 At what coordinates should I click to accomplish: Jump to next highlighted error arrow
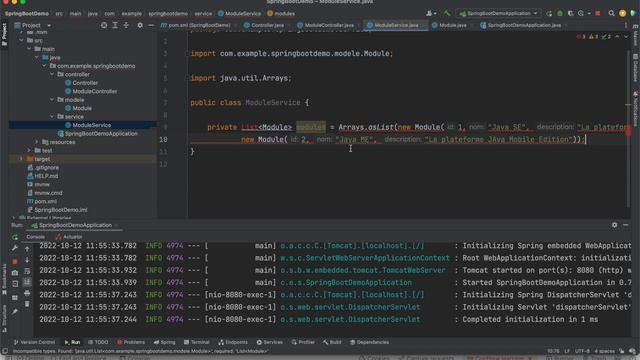coord(626,37)
